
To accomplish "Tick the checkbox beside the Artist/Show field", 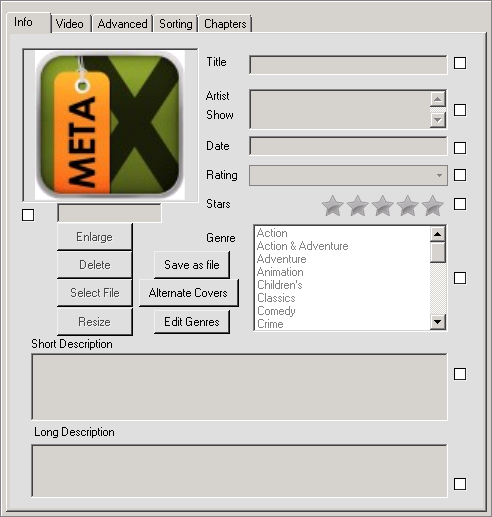I will click(460, 110).
